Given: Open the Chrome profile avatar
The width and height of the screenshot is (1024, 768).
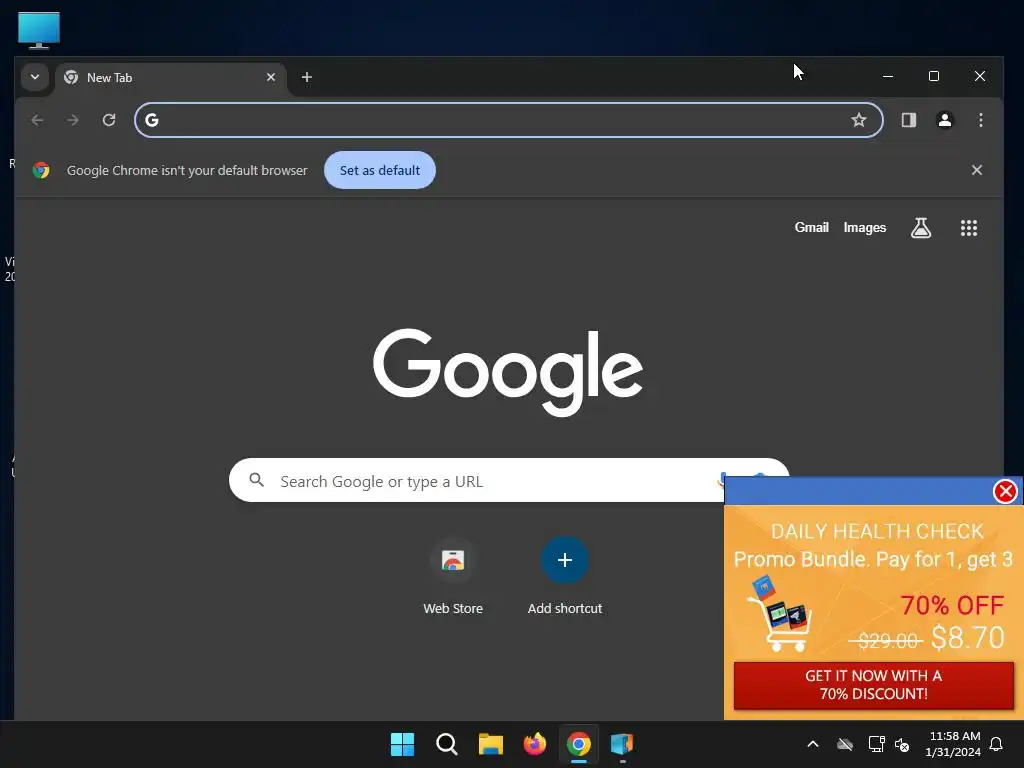Looking at the screenshot, I should [x=944, y=120].
